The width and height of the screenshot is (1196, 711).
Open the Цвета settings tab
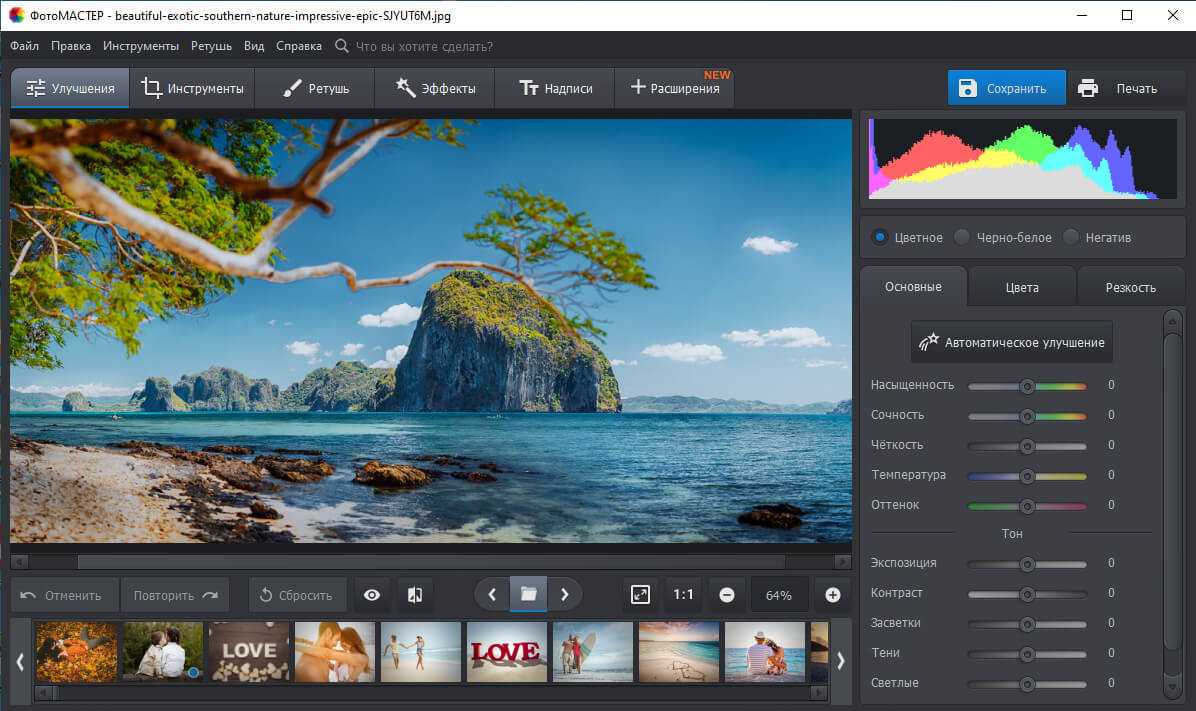1022,287
